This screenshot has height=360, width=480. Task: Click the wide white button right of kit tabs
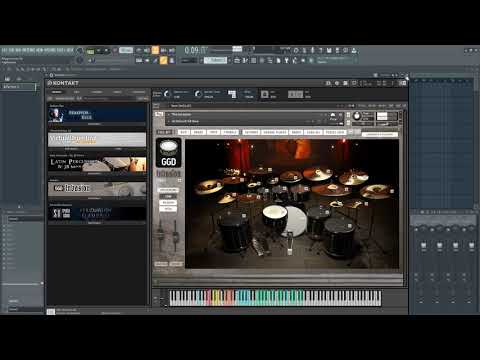(x=380, y=134)
